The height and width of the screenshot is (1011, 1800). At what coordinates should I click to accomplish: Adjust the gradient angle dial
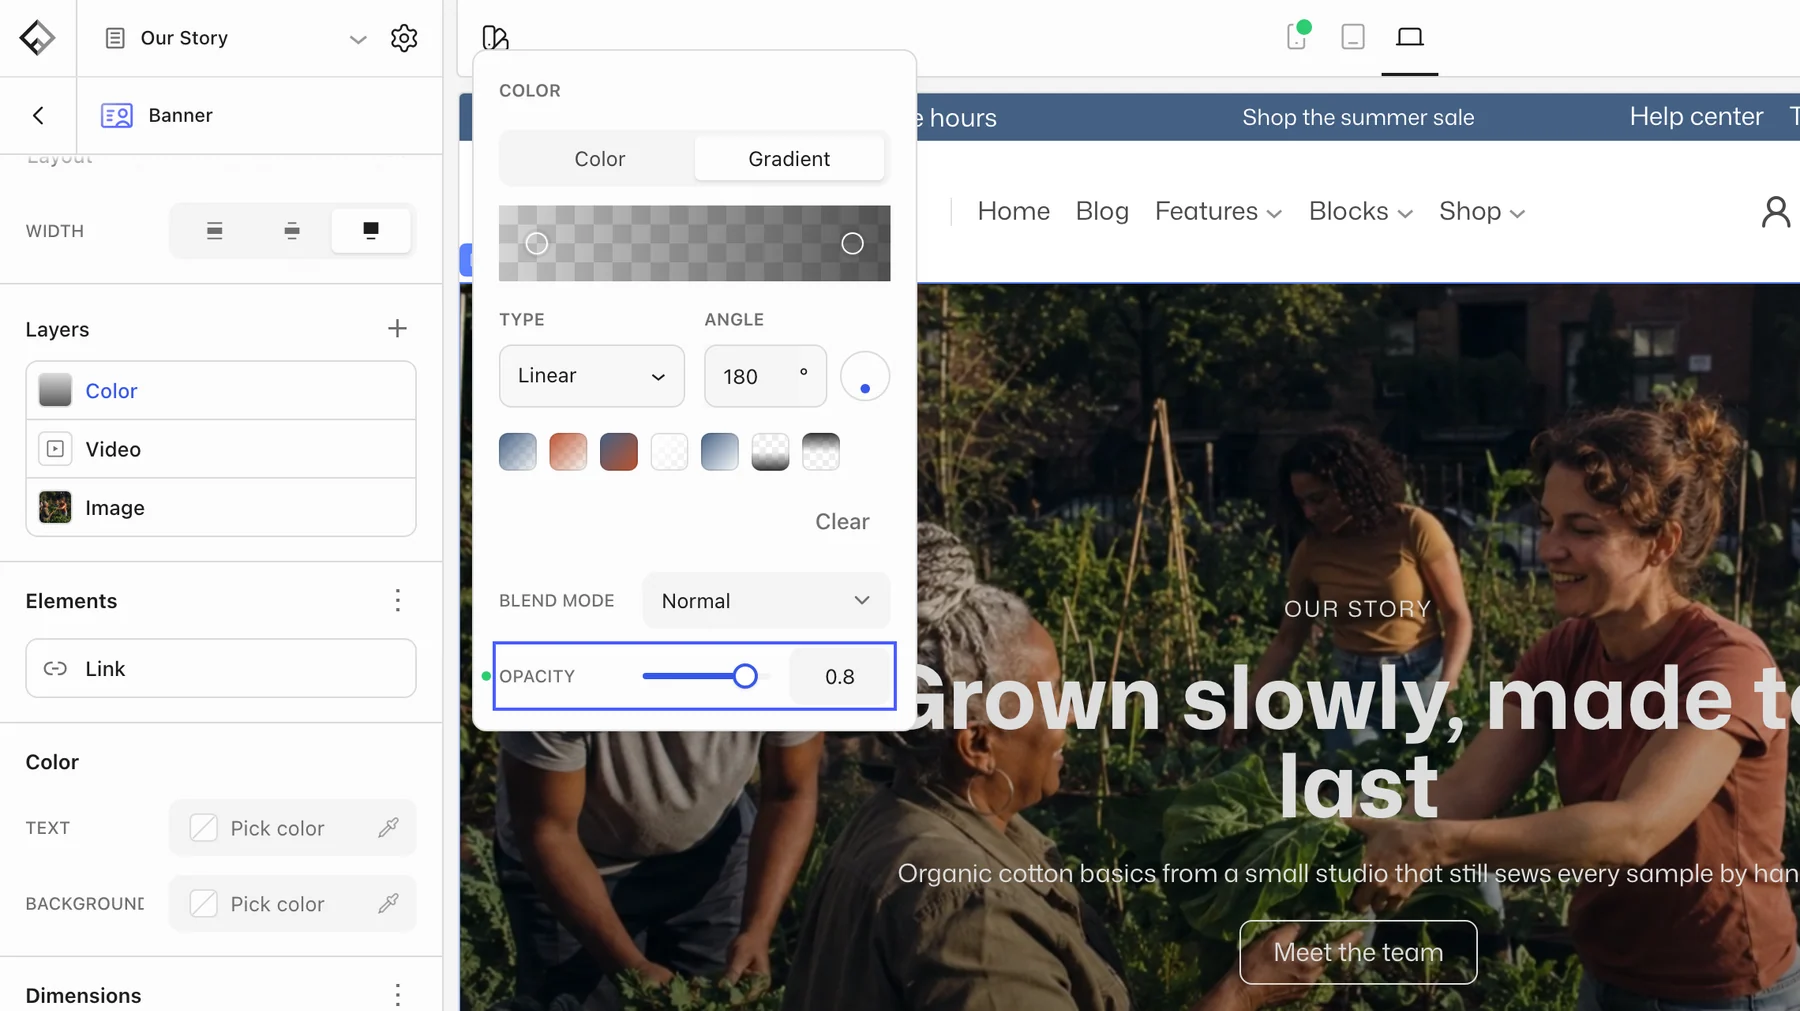click(x=865, y=377)
